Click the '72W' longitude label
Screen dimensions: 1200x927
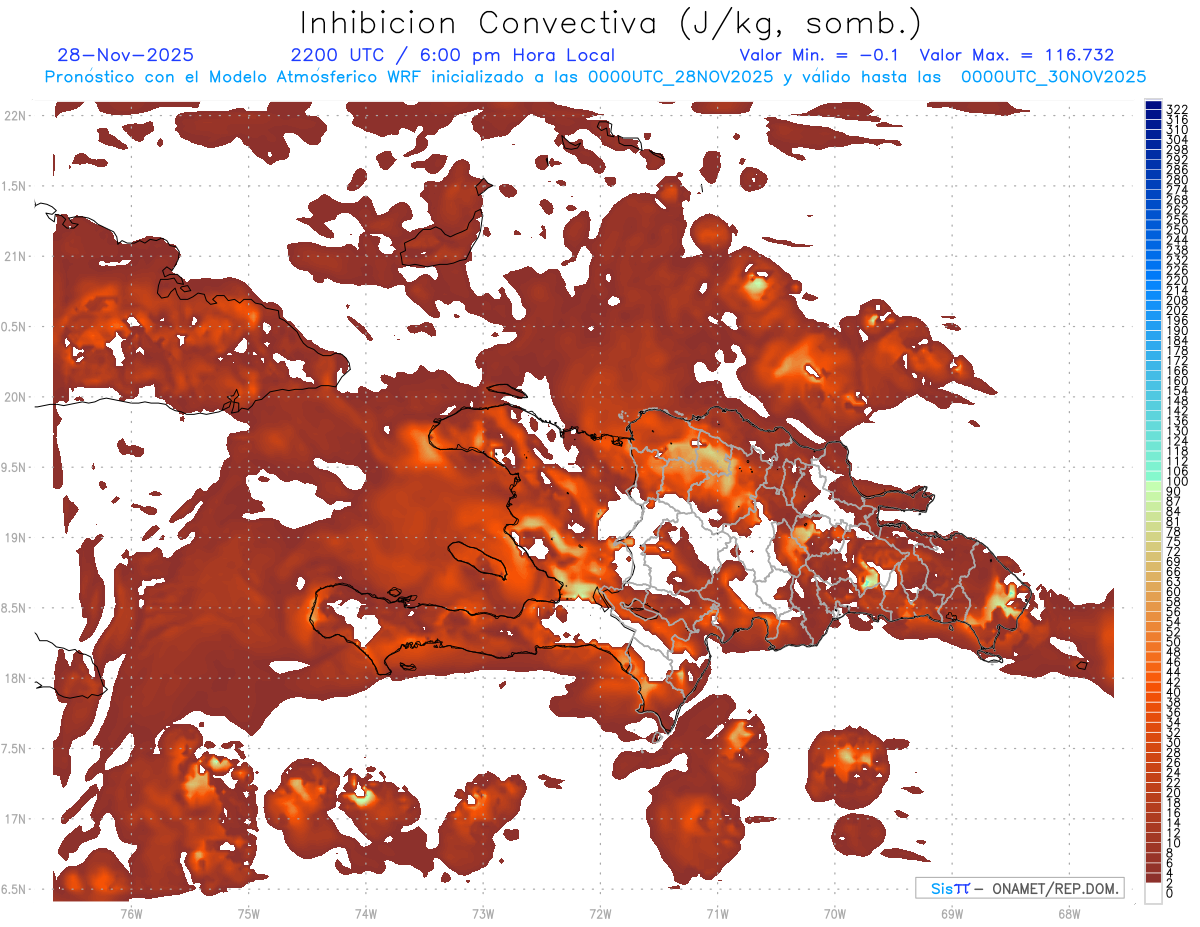tap(600, 913)
